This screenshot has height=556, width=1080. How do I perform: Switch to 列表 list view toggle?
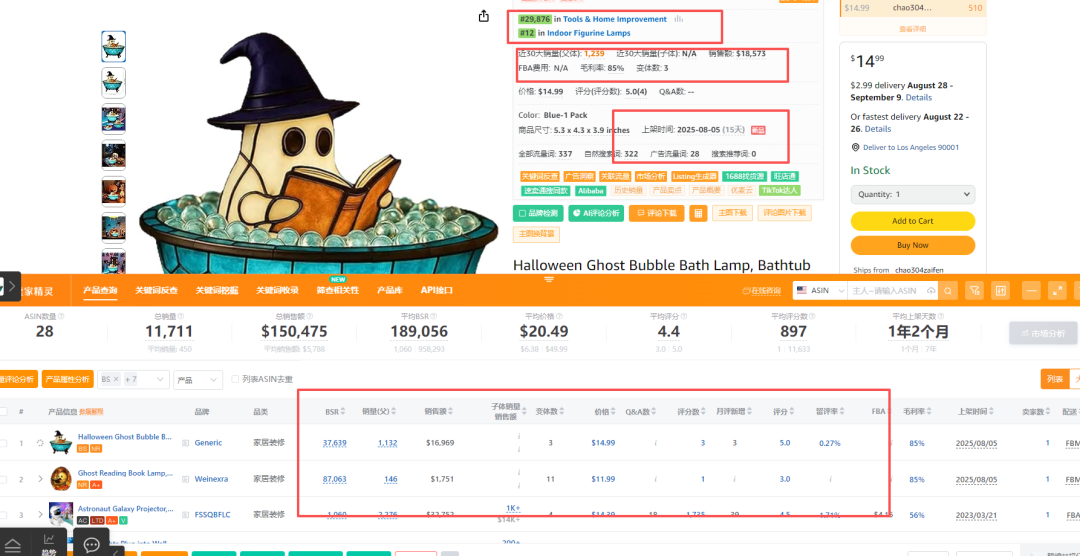pos(1055,379)
